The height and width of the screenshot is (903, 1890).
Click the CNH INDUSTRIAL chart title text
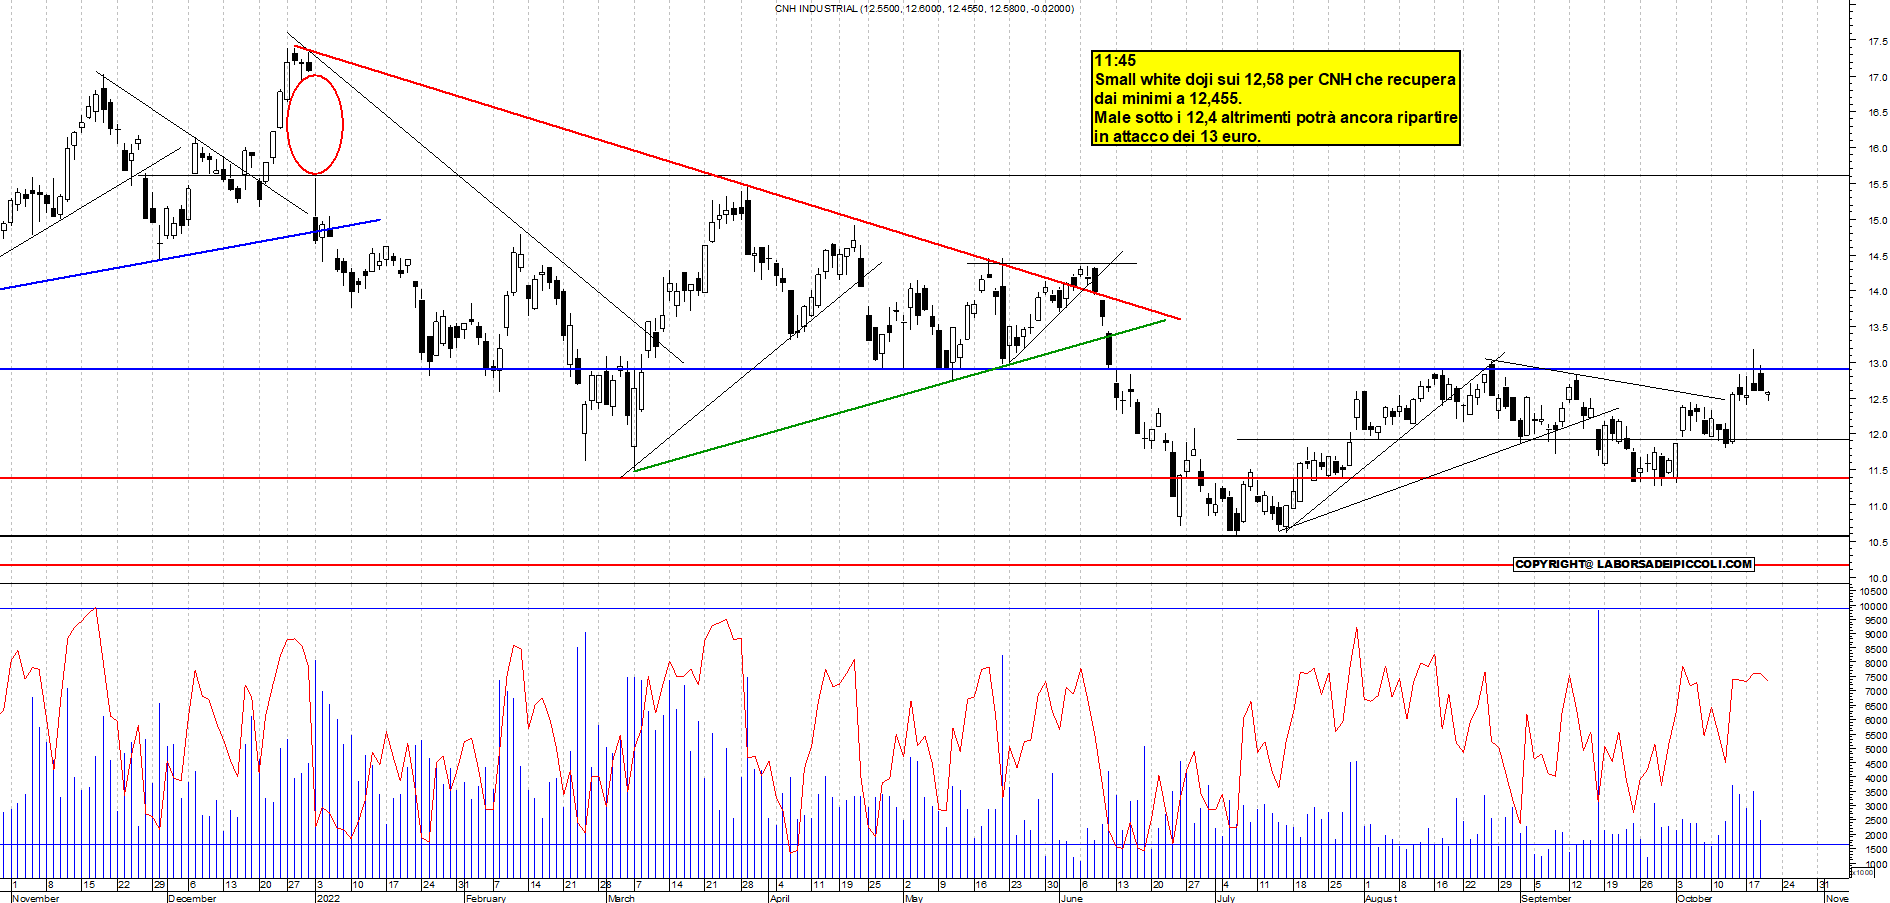[x=924, y=8]
